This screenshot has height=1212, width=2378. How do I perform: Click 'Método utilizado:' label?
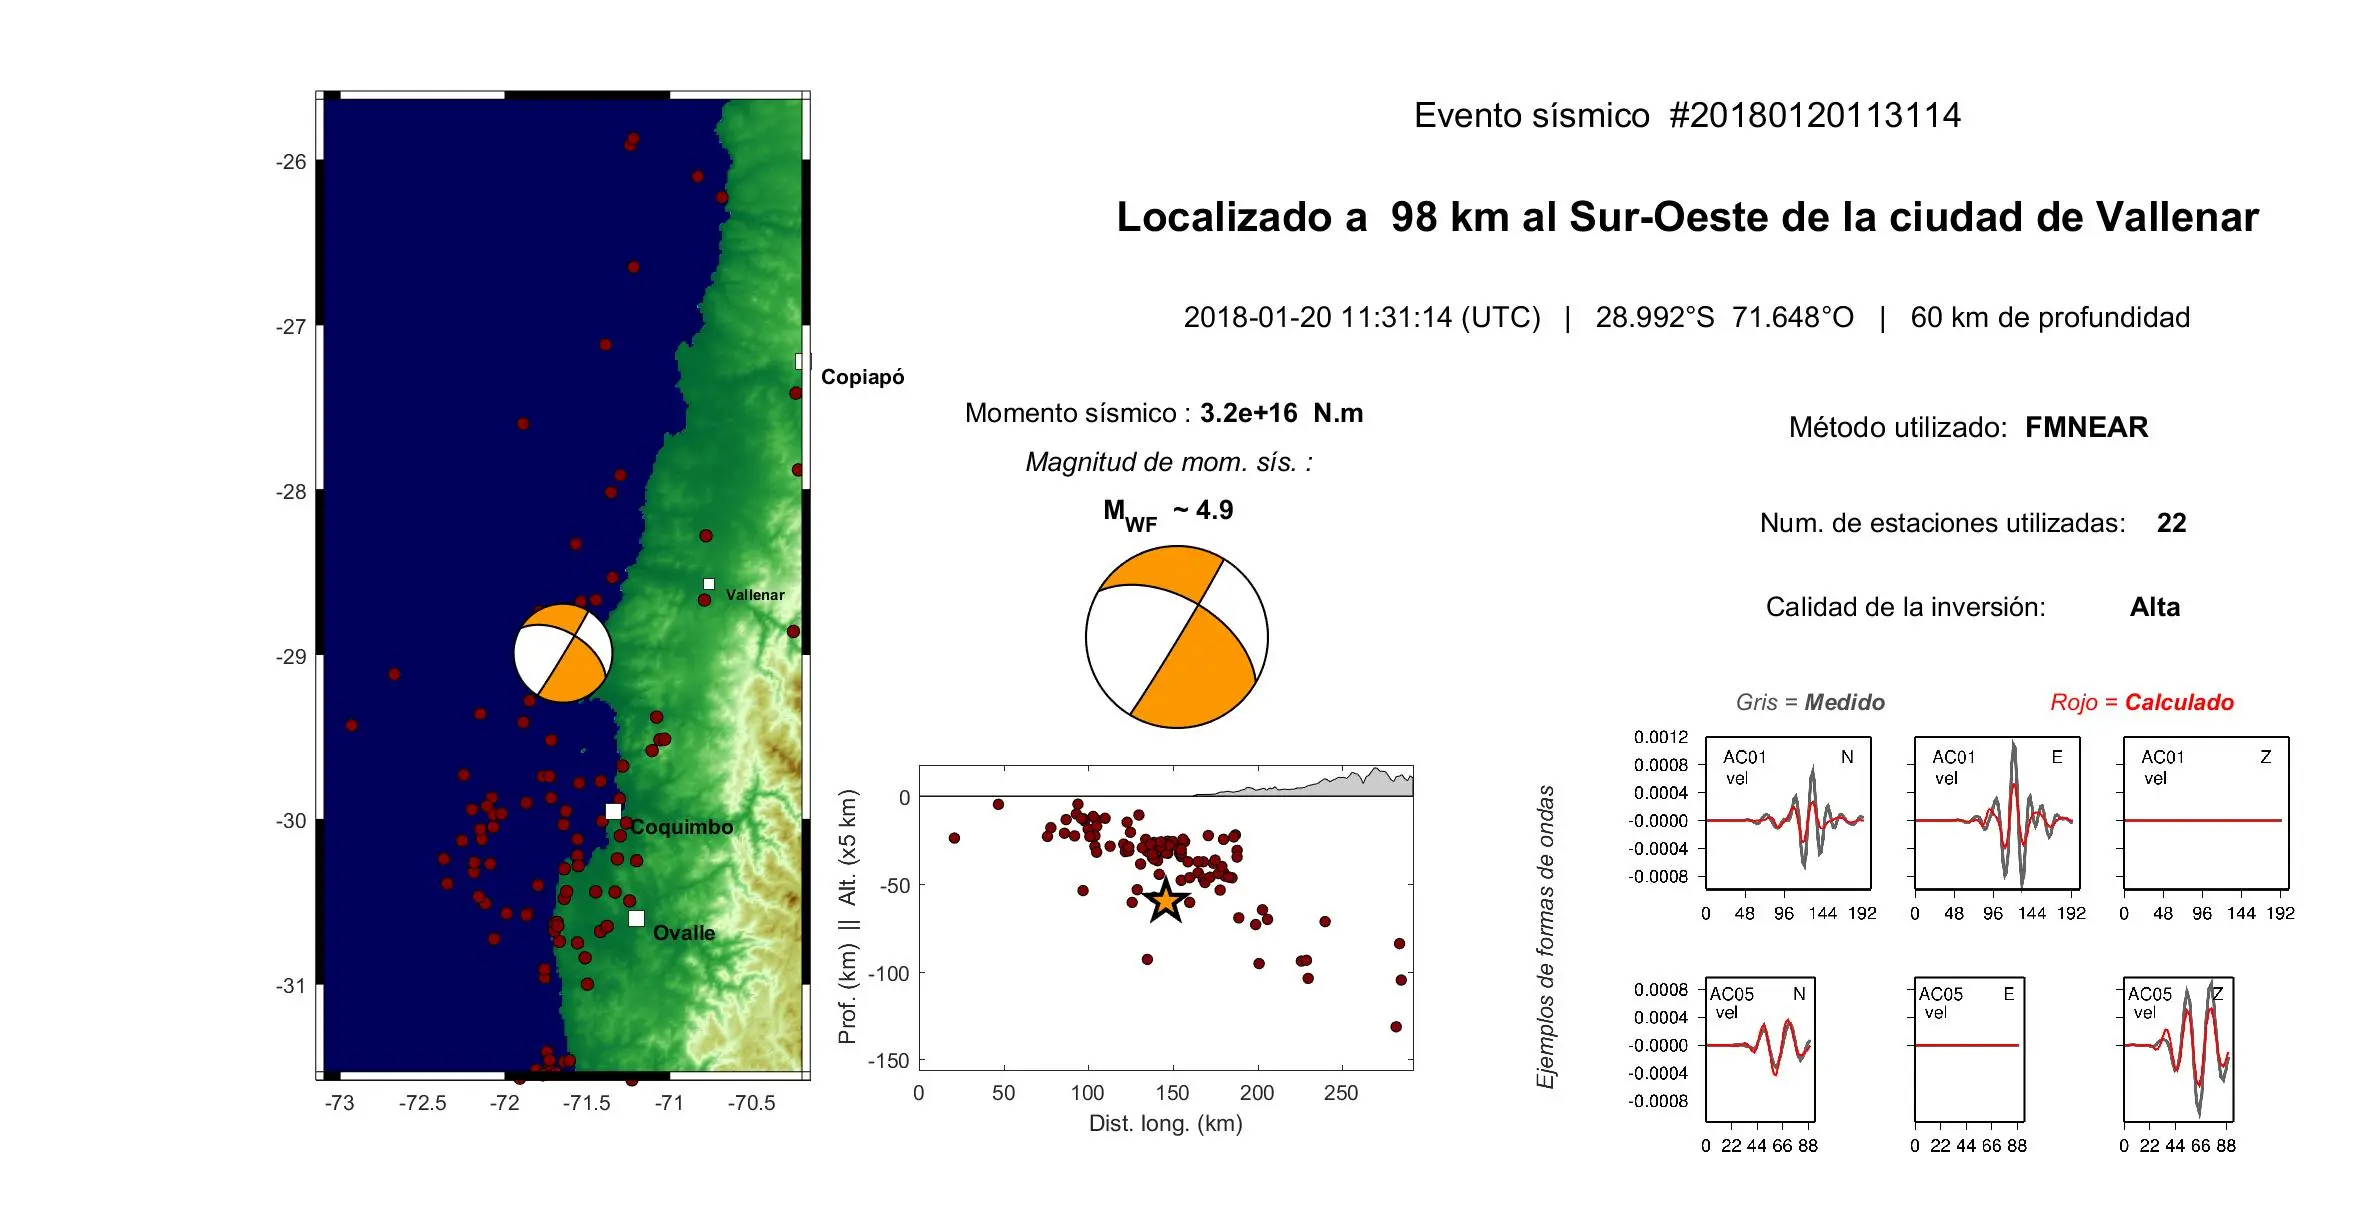click(1898, 427)
